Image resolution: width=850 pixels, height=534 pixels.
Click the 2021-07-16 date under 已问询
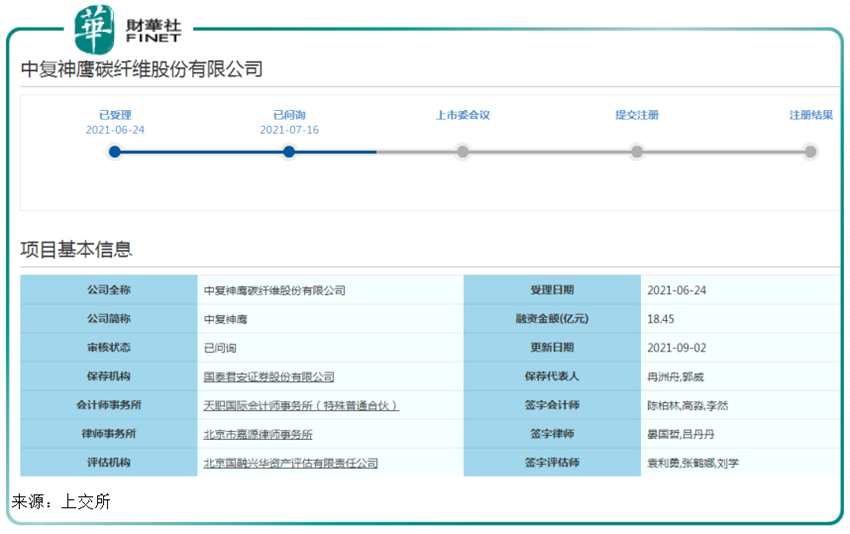tap(289, 130)
